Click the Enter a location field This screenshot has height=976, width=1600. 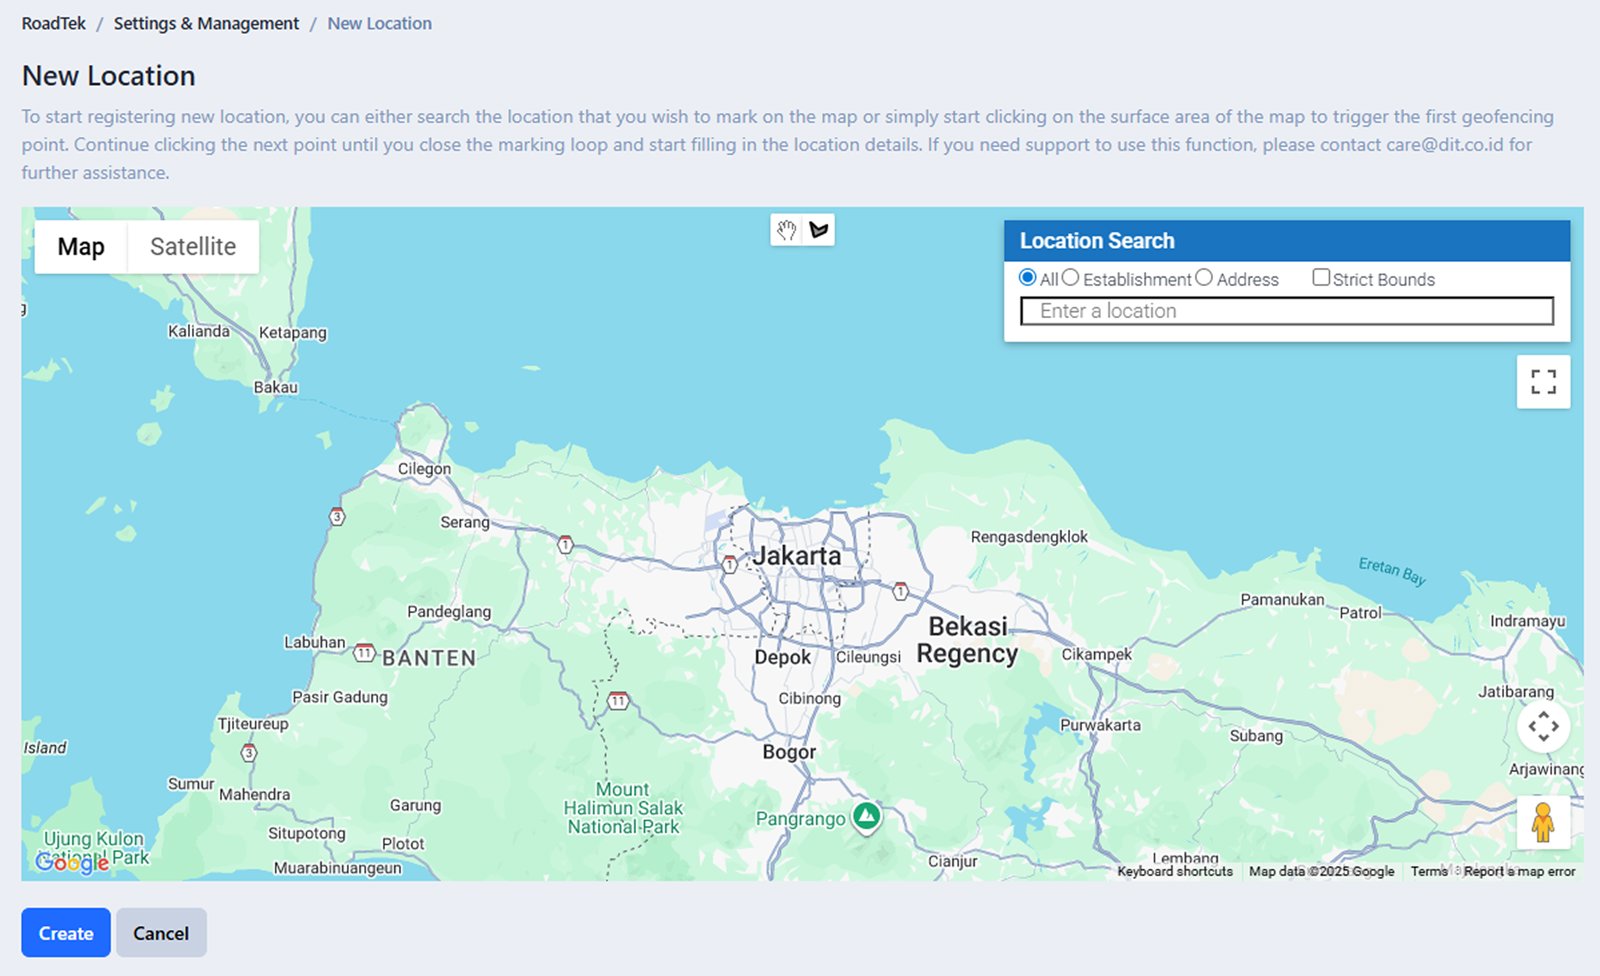click(1285, 310)
